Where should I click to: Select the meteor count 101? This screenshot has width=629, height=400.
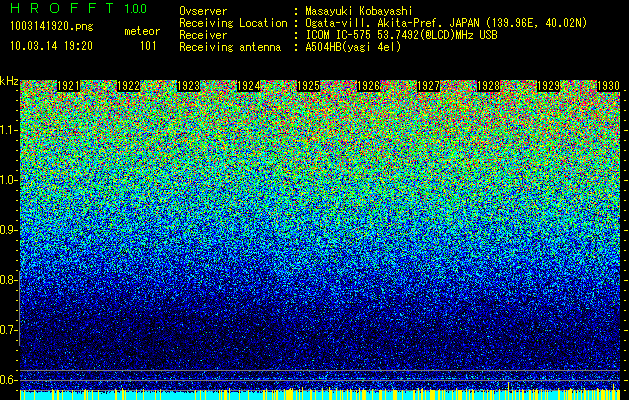coord(148,46)
